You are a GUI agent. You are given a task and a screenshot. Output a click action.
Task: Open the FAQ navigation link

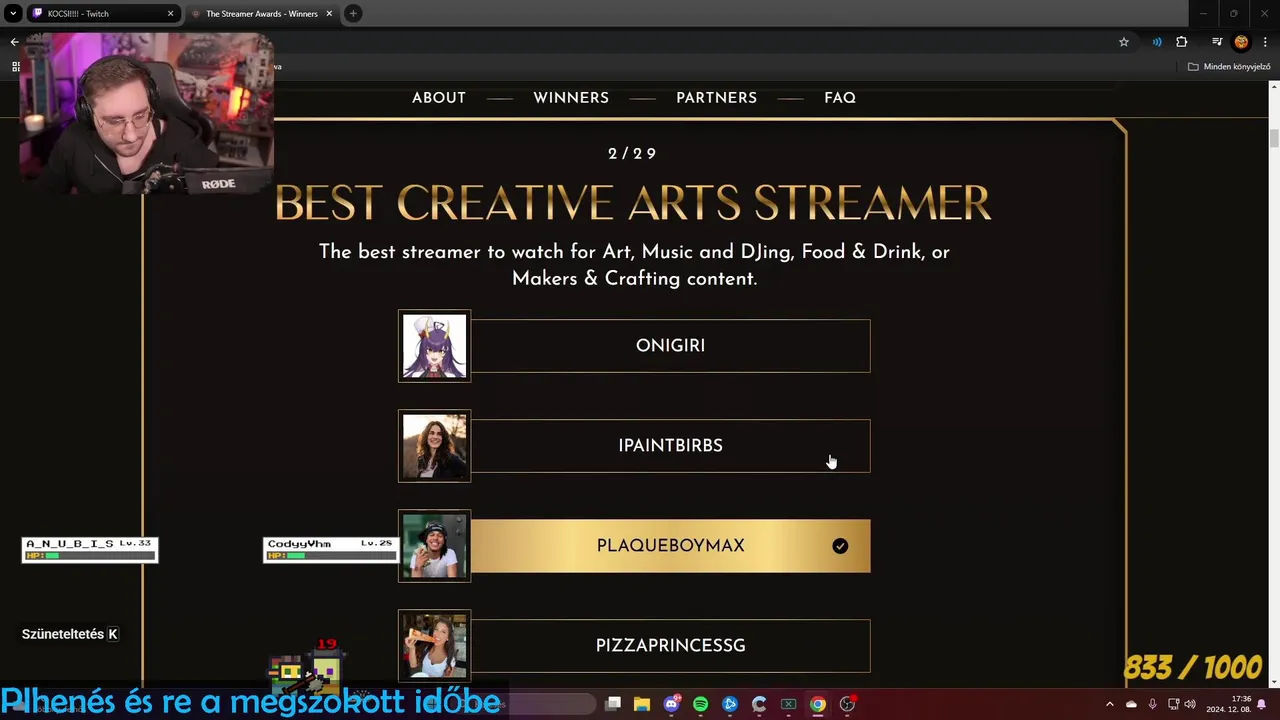pos(840,98)
